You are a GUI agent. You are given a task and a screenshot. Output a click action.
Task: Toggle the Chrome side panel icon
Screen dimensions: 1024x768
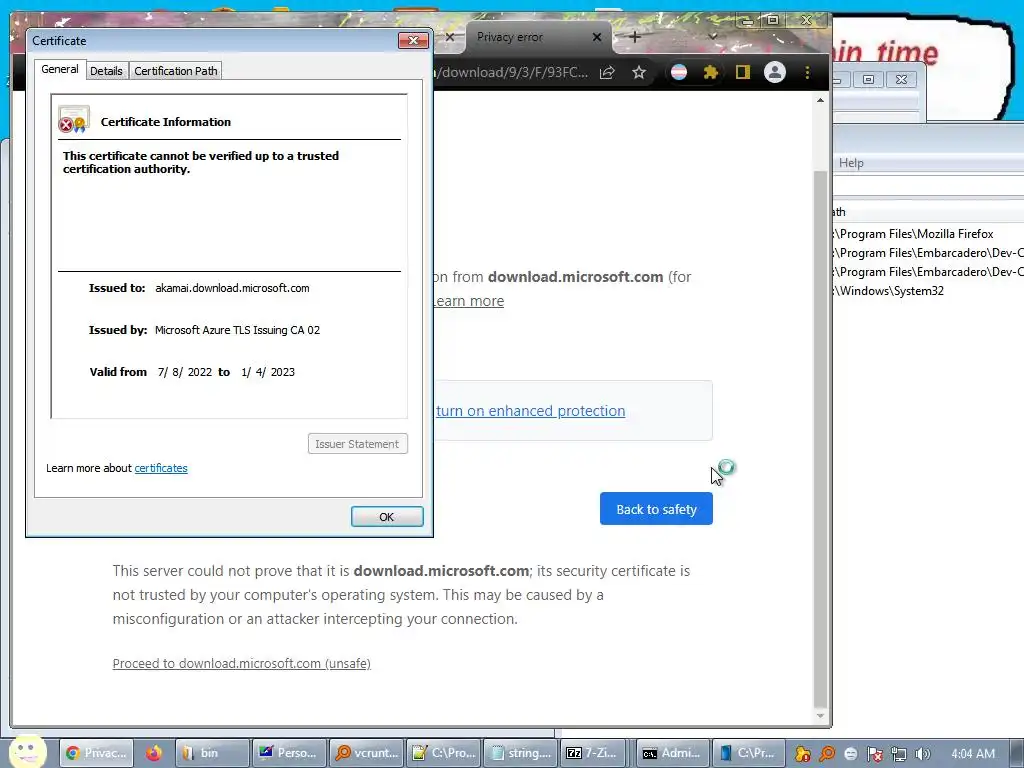coord(743,72)
